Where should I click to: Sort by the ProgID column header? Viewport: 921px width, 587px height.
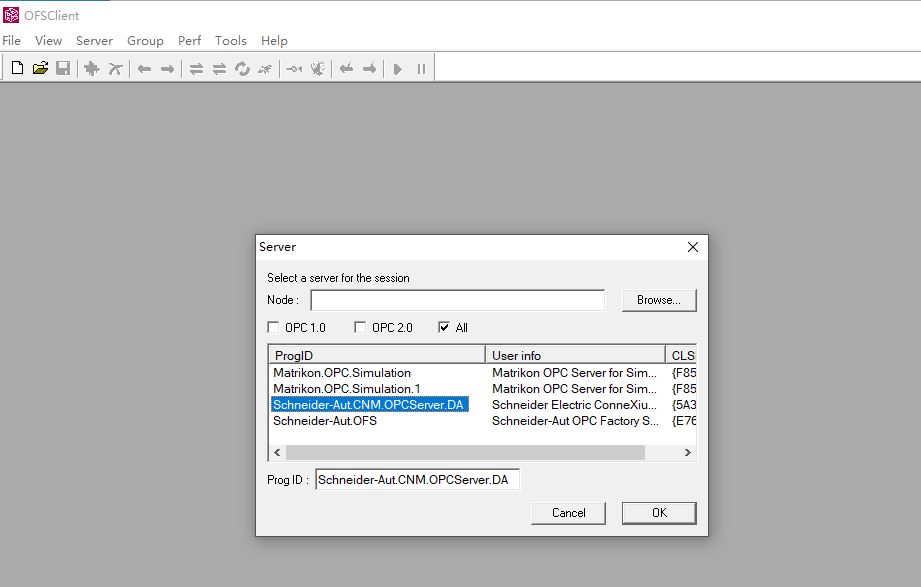click(x=377, y=355)
